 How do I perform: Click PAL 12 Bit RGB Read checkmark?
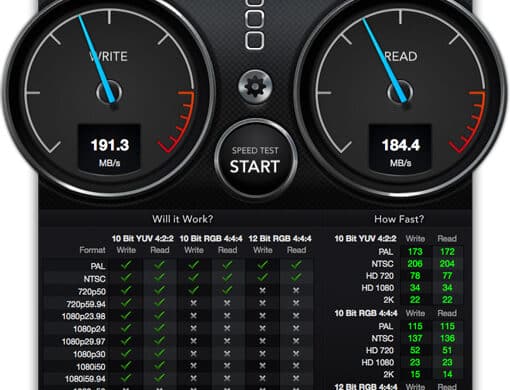click(x=296, y=265)
